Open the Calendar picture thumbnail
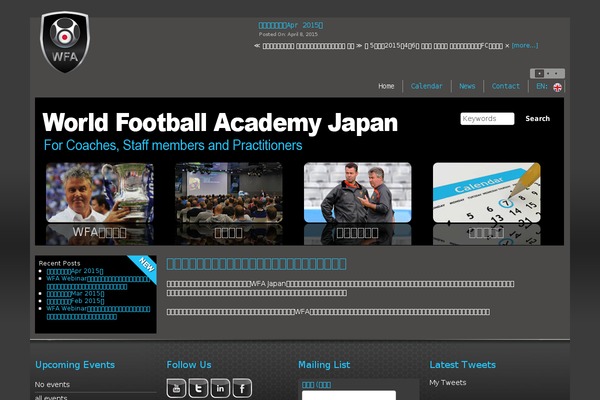600x400 pixels. [487, 193]
